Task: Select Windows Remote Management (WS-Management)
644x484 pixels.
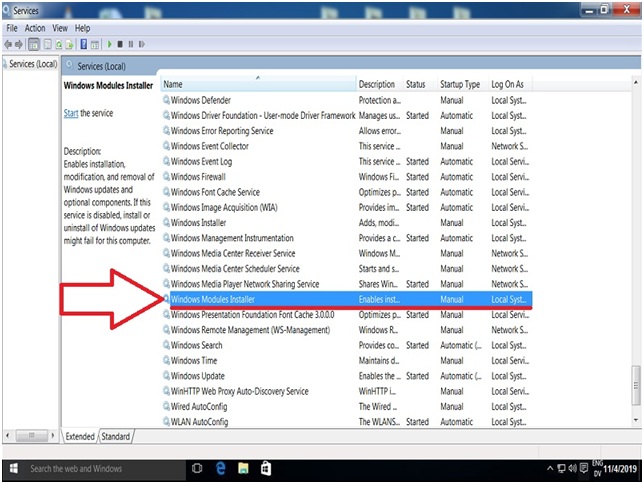Action: pos(346,330)
